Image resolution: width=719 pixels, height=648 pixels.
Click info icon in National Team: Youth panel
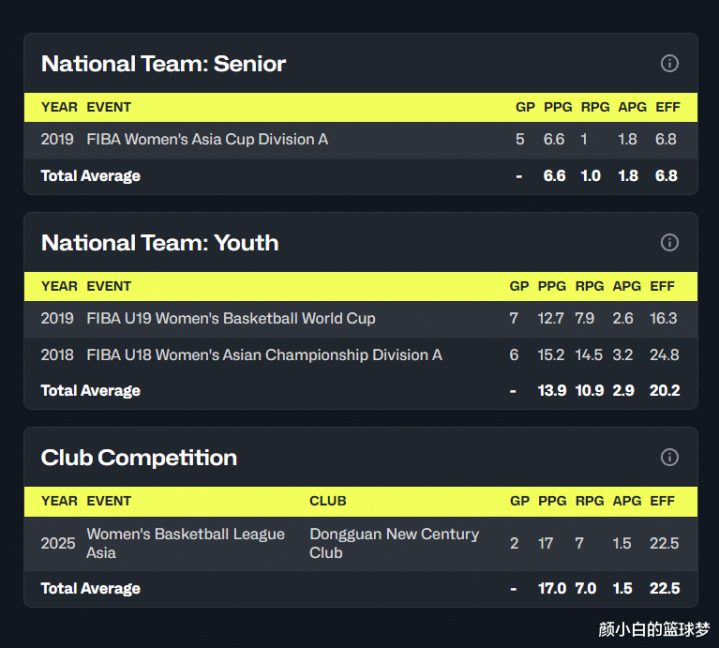[x=670, y=243]
